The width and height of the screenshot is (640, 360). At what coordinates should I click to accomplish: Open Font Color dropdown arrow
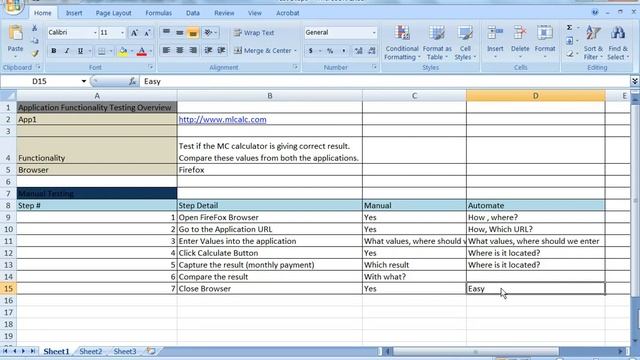point(151,51)
